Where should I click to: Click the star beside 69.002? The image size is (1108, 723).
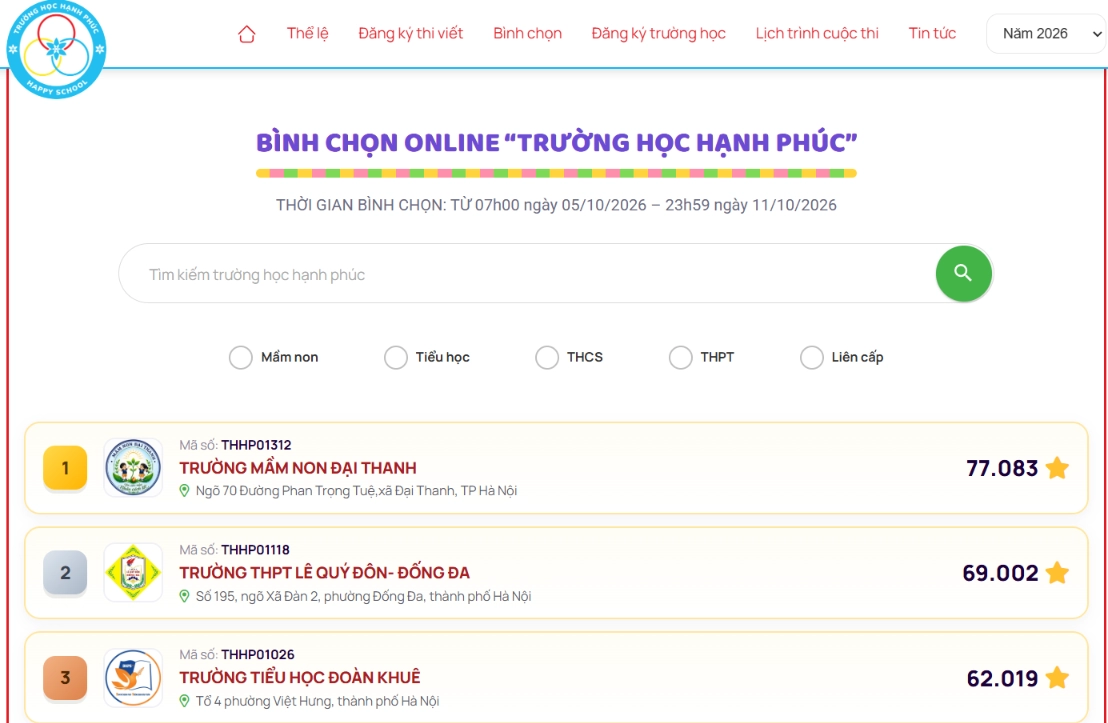[x=1057, y=572]
